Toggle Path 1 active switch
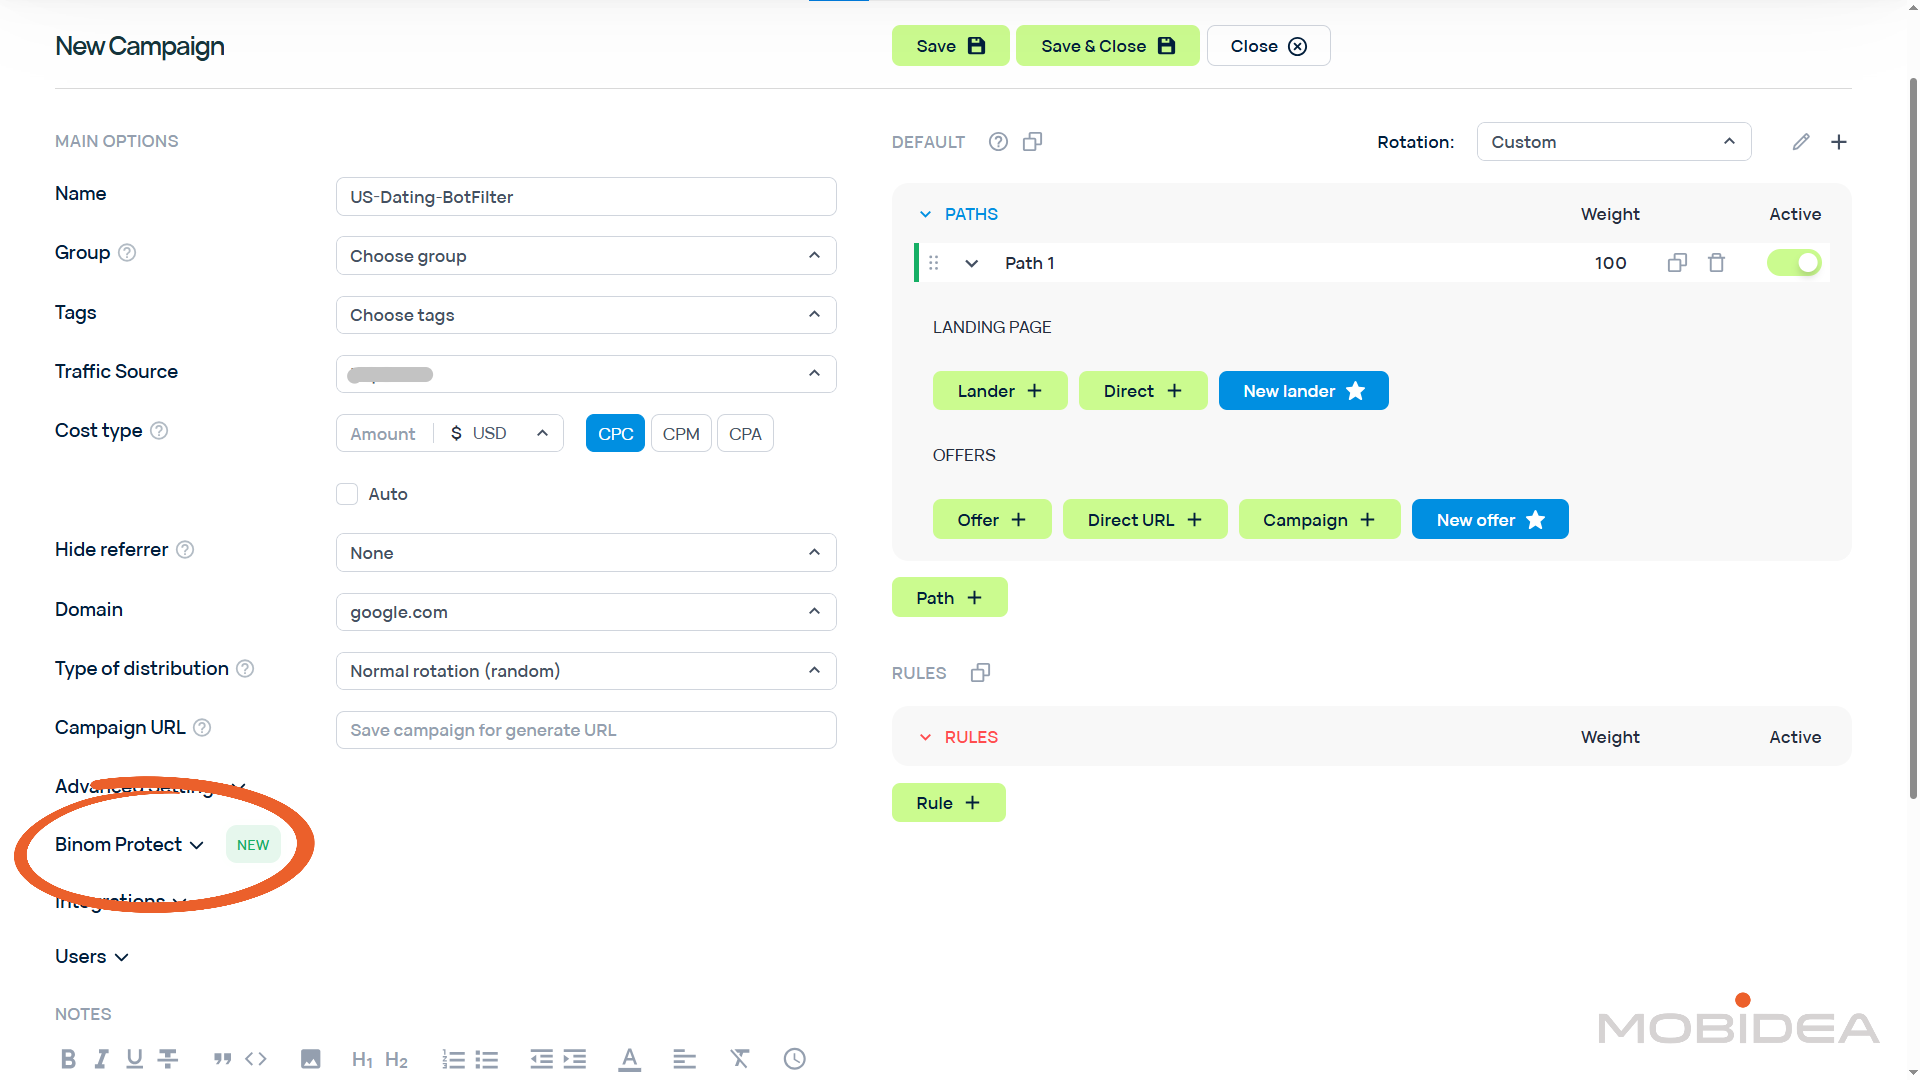This screenshot has height=1080, width=1920. pyautogui.click(x=1794, y=263)
